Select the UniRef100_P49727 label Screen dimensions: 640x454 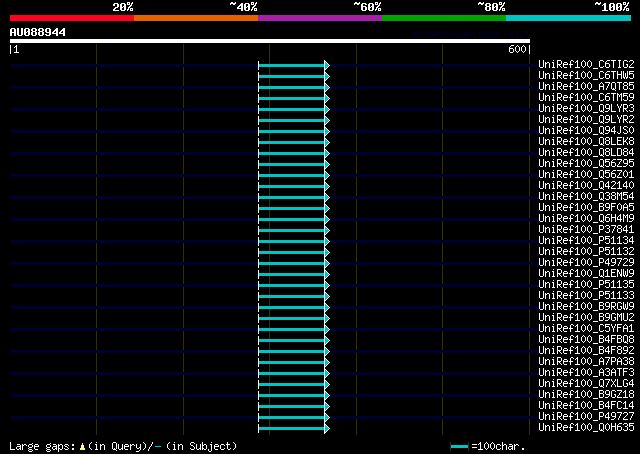click(x=586, y=417)
